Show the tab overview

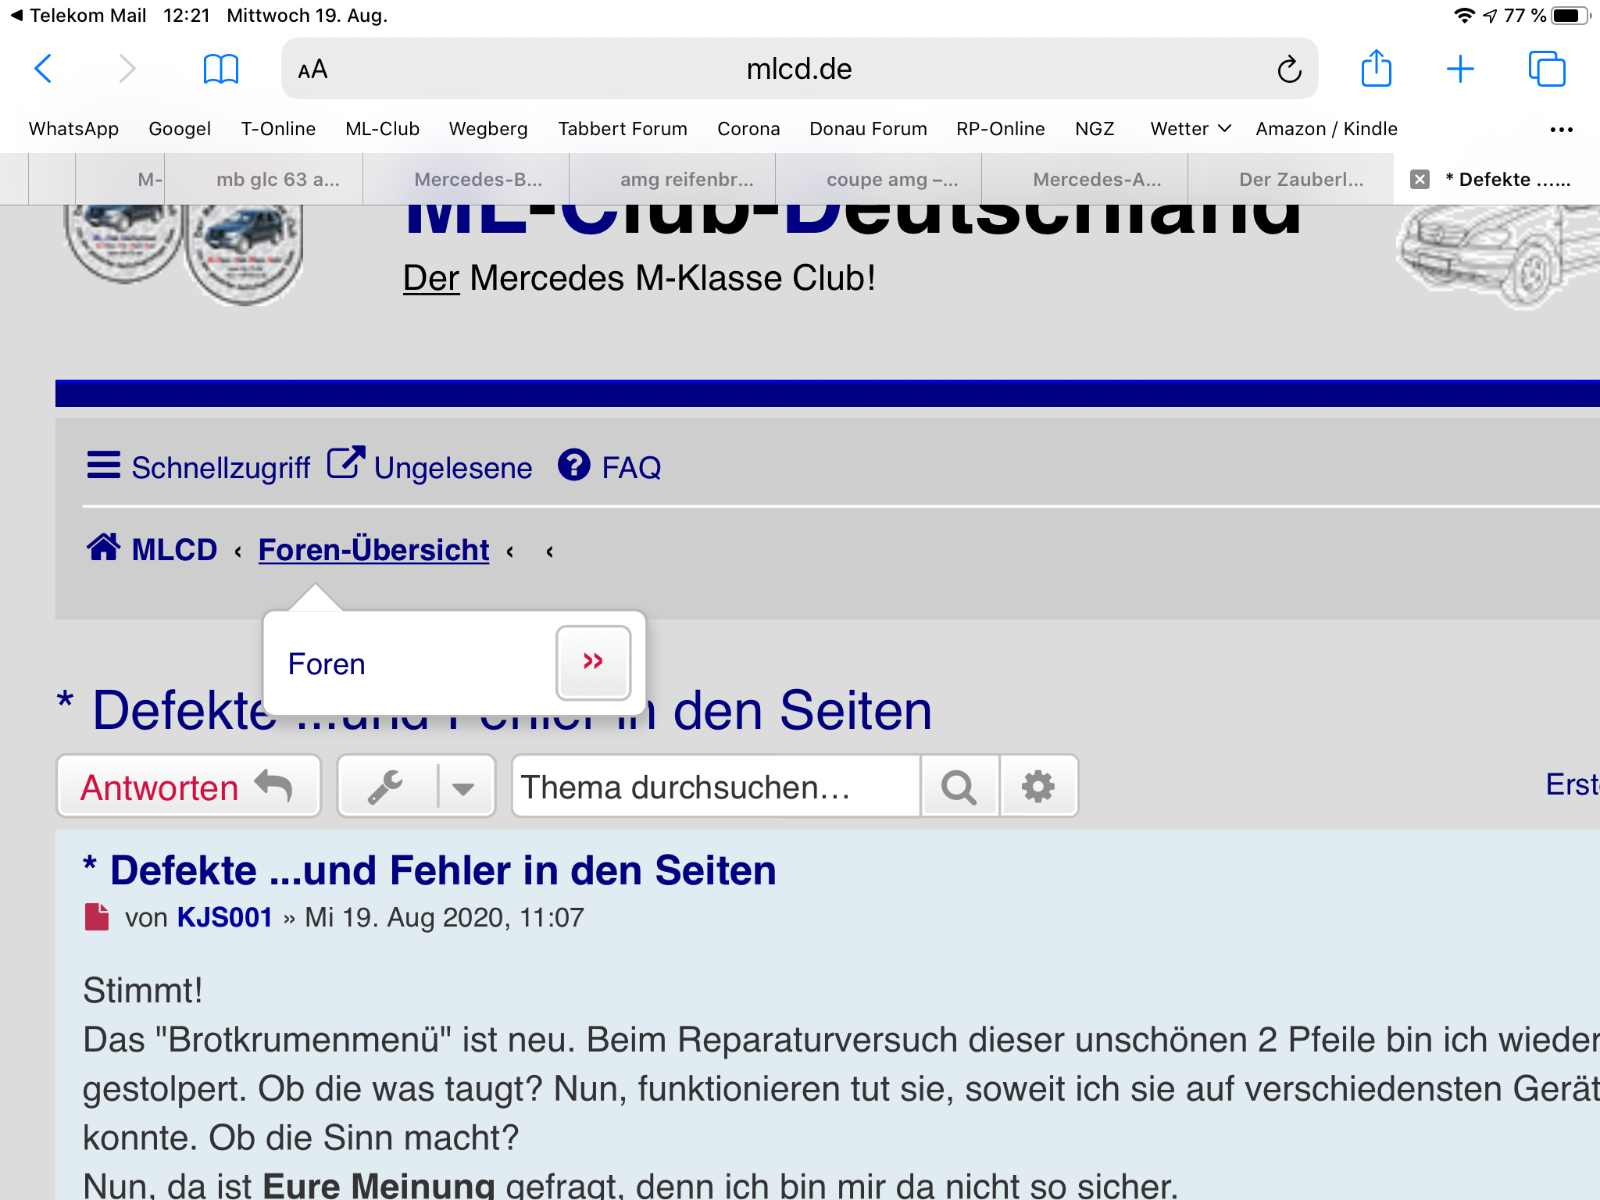click(x=1546, y=69)
